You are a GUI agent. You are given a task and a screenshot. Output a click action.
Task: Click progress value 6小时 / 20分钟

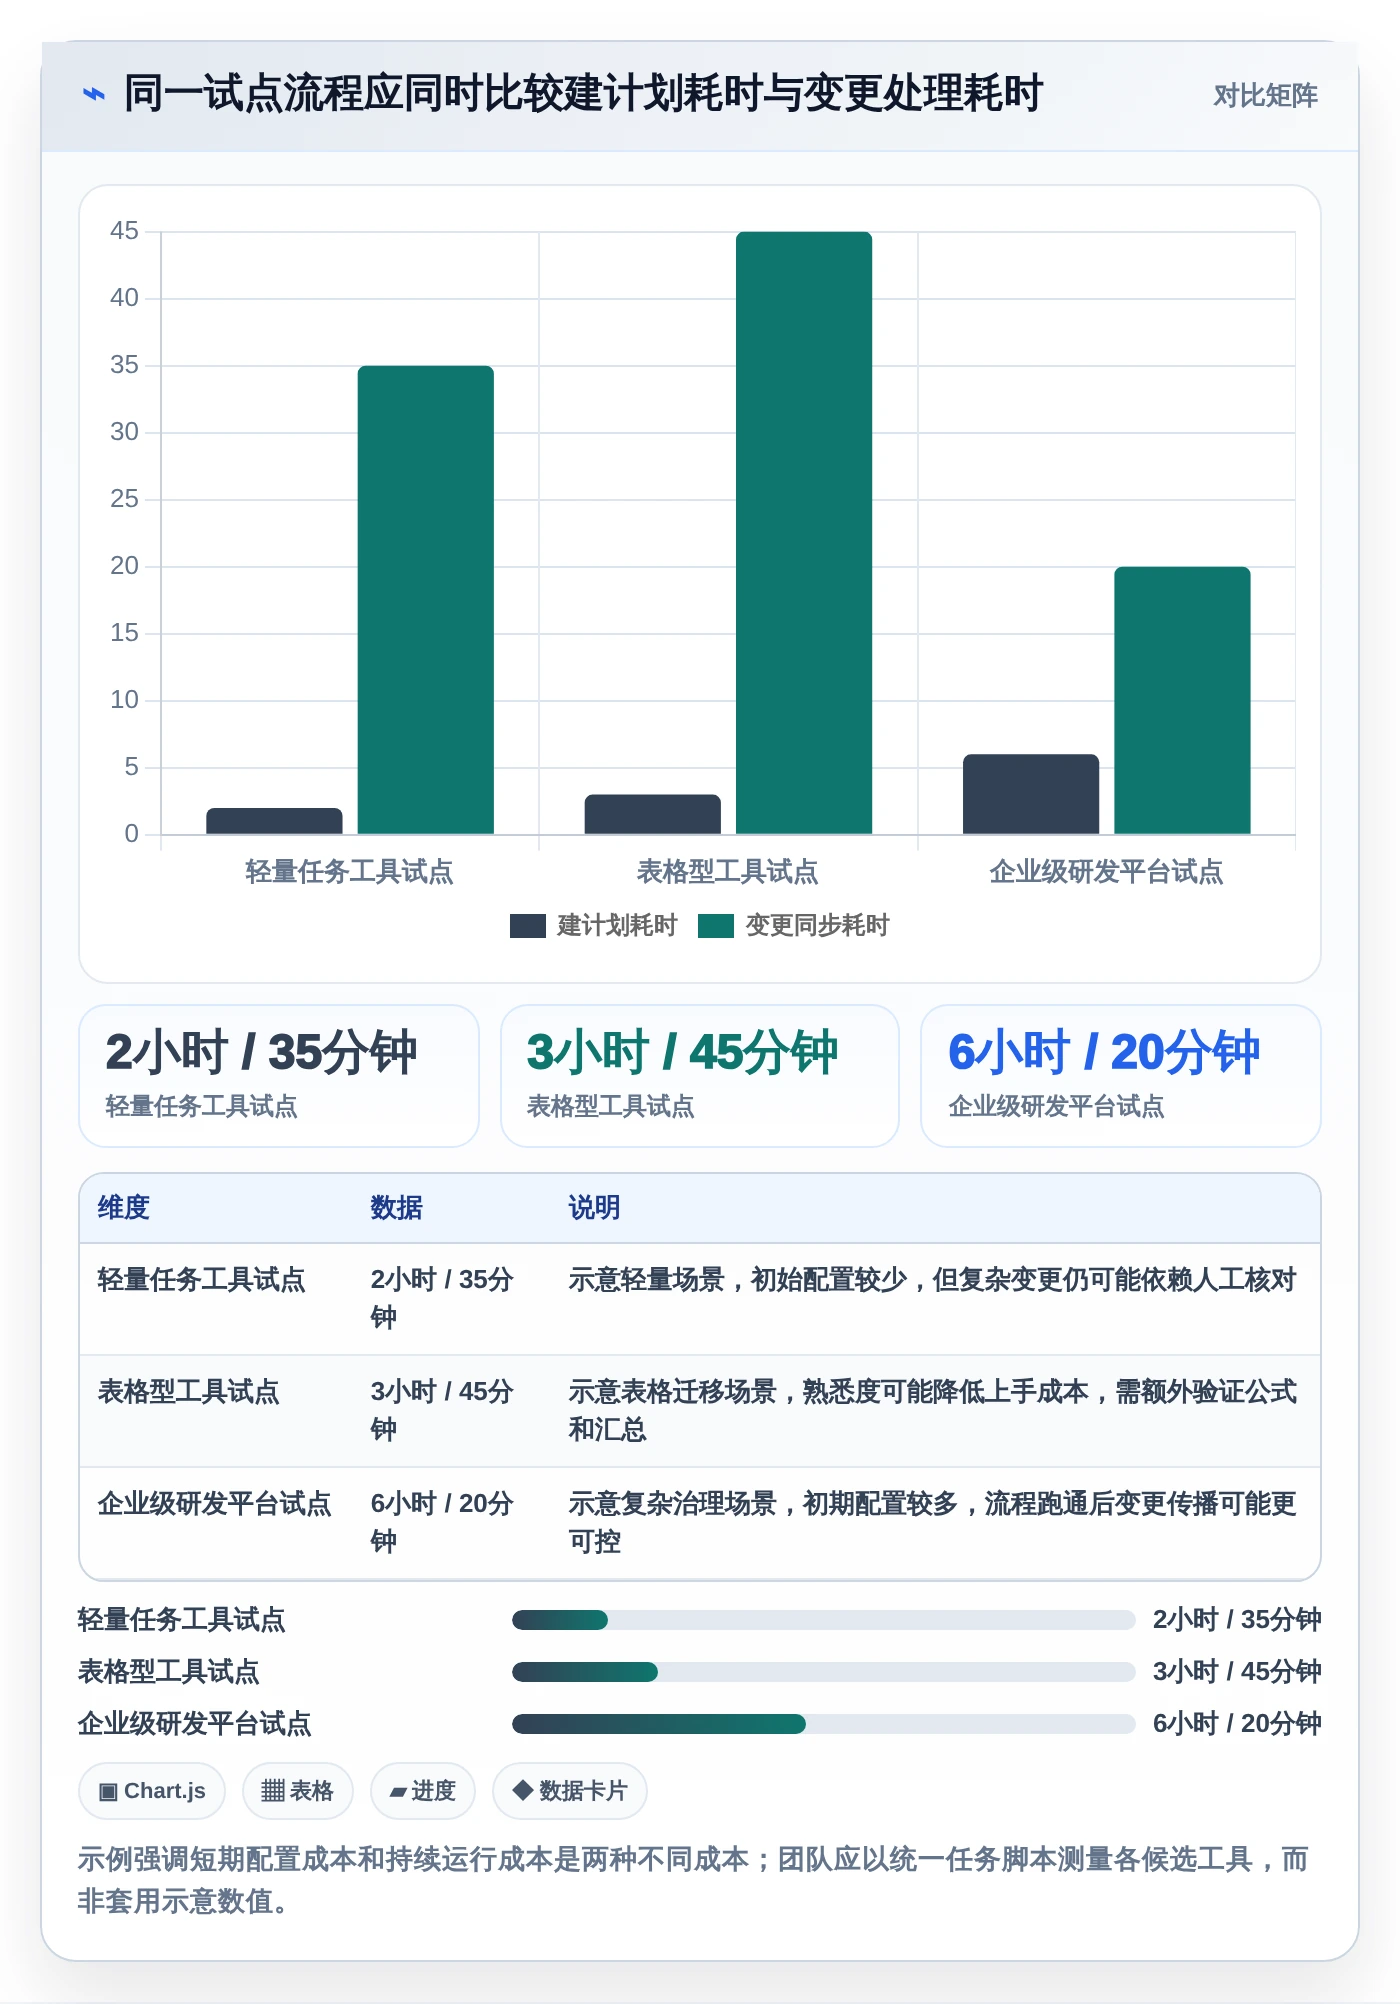pos(1237,1724)
